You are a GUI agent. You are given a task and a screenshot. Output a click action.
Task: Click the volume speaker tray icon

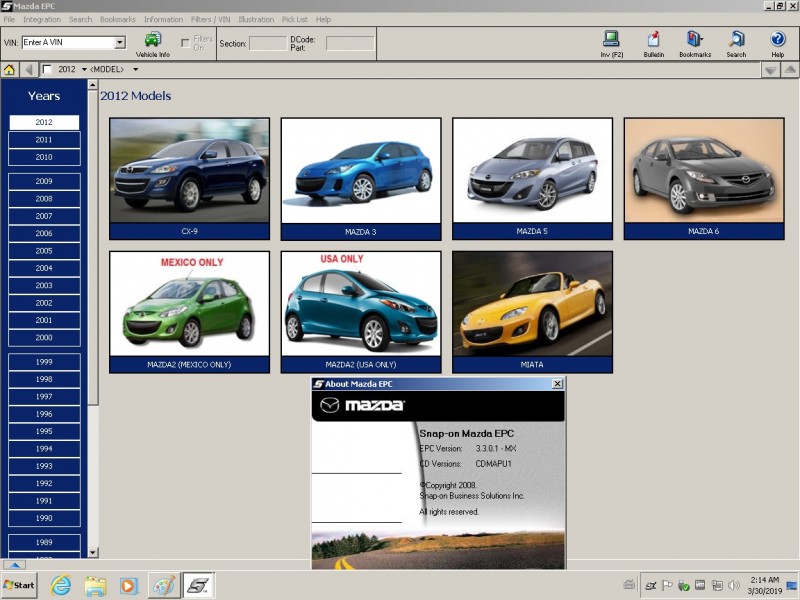click(734, 586)
